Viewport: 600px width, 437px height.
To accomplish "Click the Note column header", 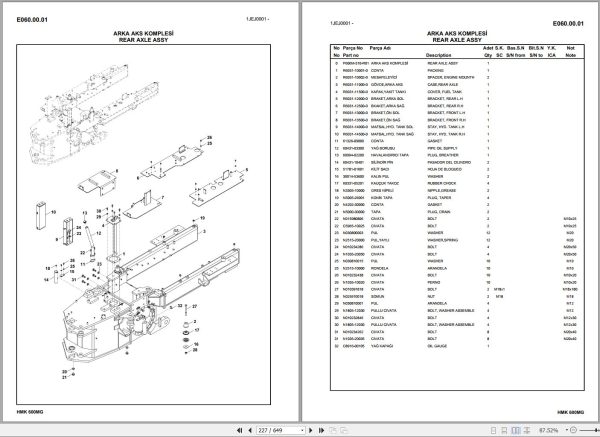I will (571, 55).
